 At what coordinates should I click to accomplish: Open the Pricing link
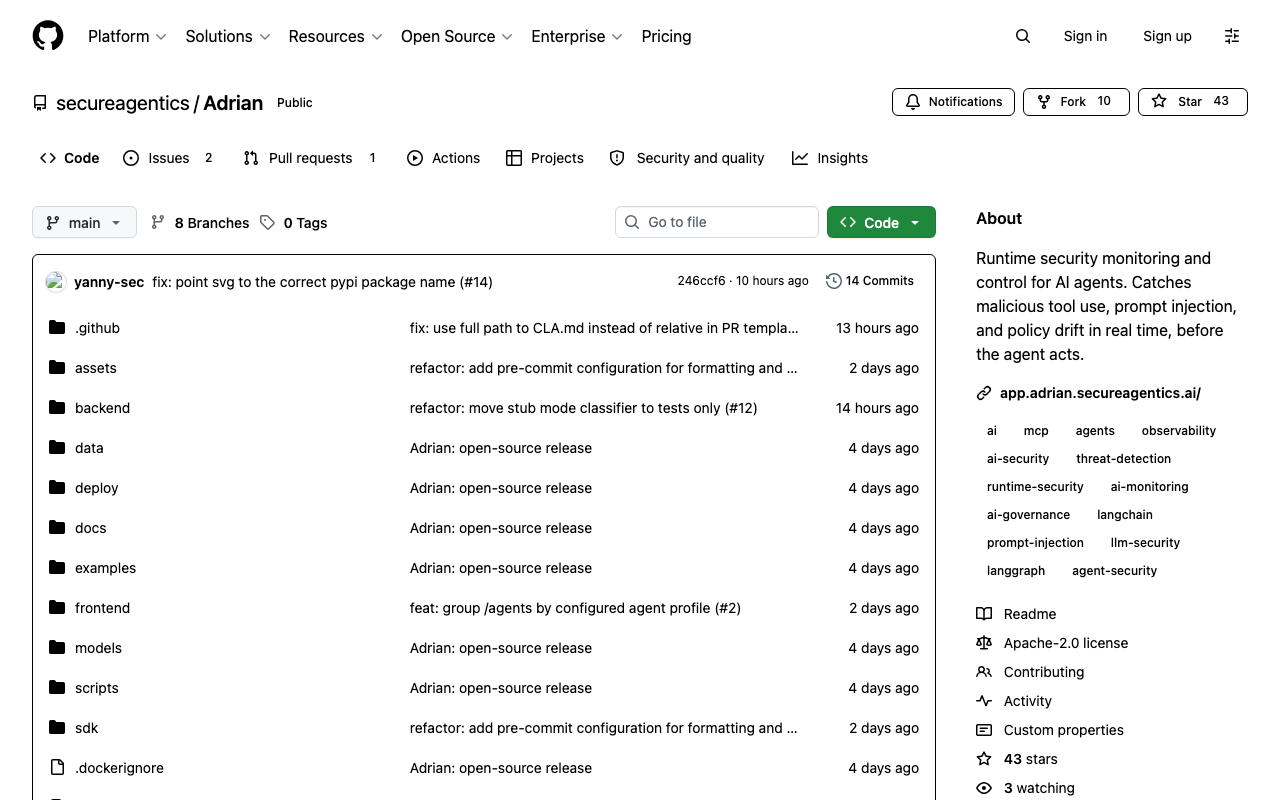pyautogui.click(x=666, y=36)
